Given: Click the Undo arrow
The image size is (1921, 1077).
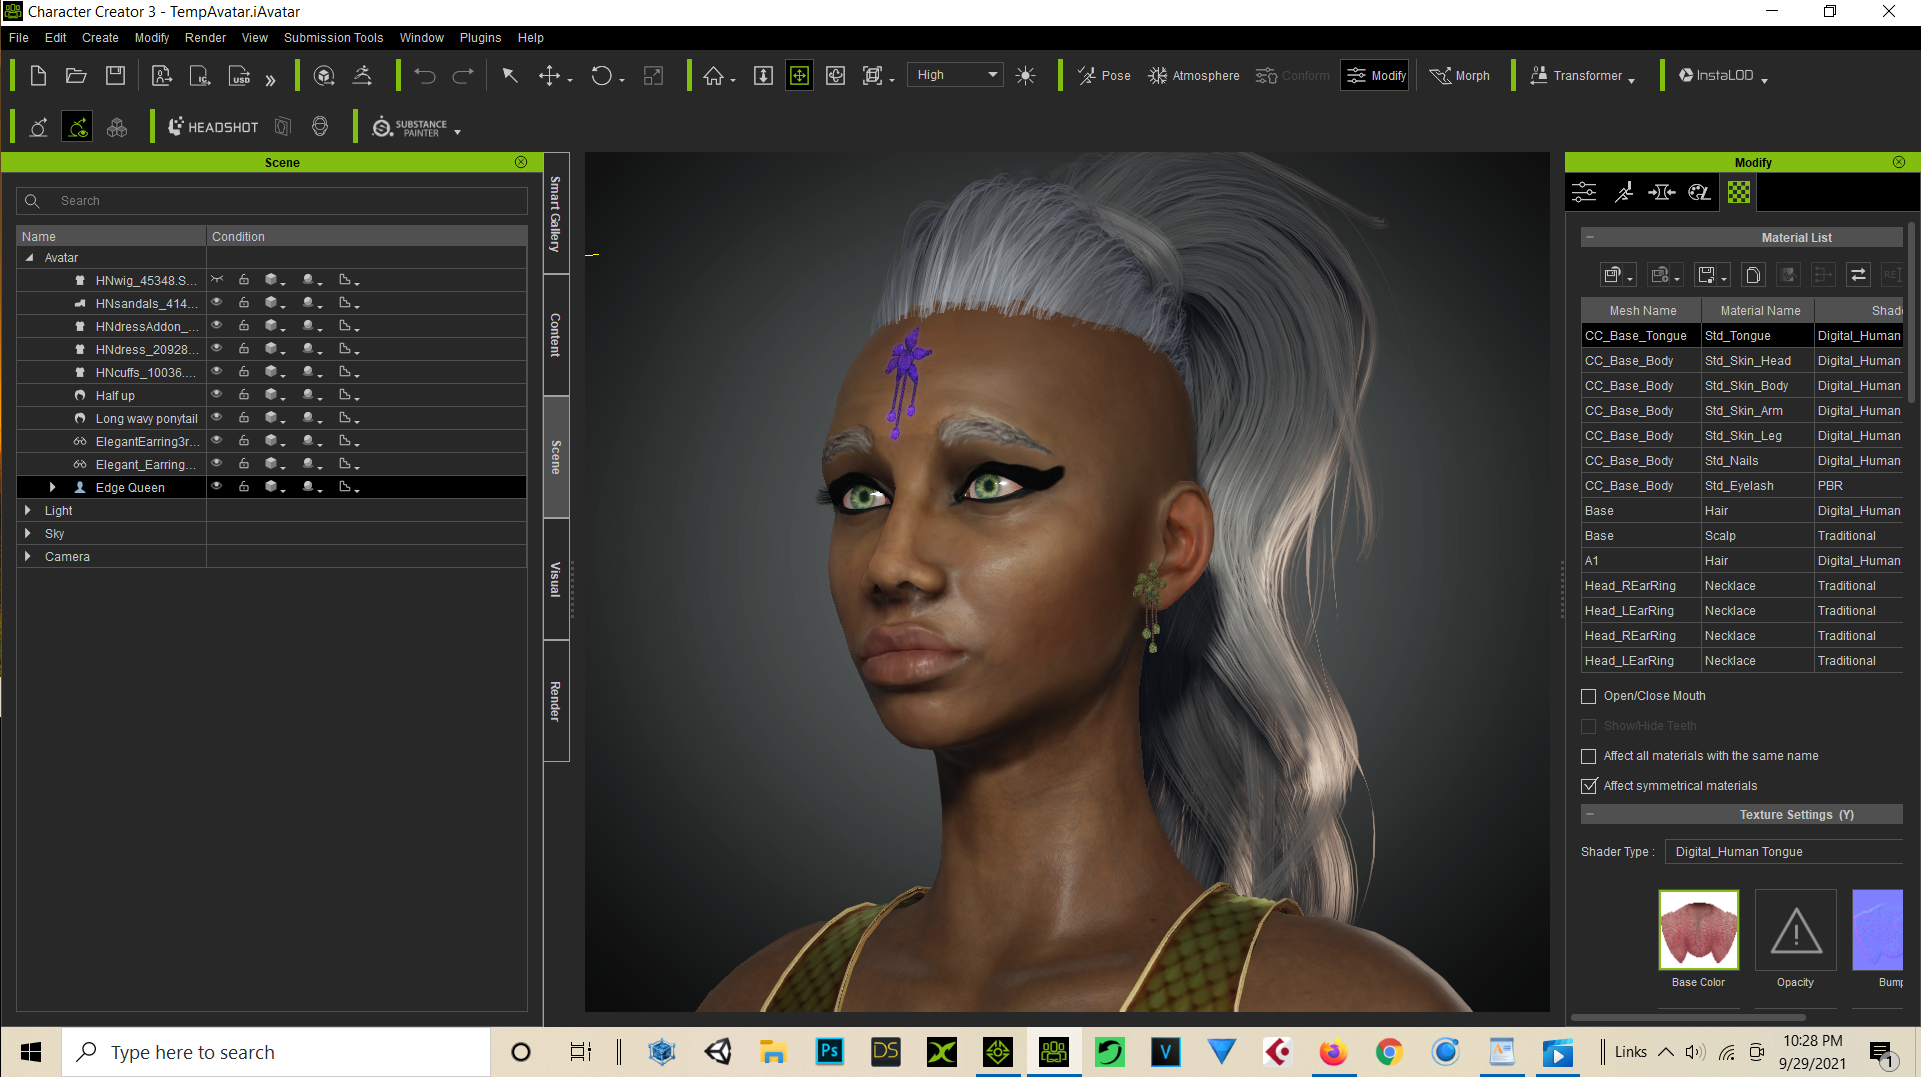Looking at the screenshot, I should pos(425,76).
